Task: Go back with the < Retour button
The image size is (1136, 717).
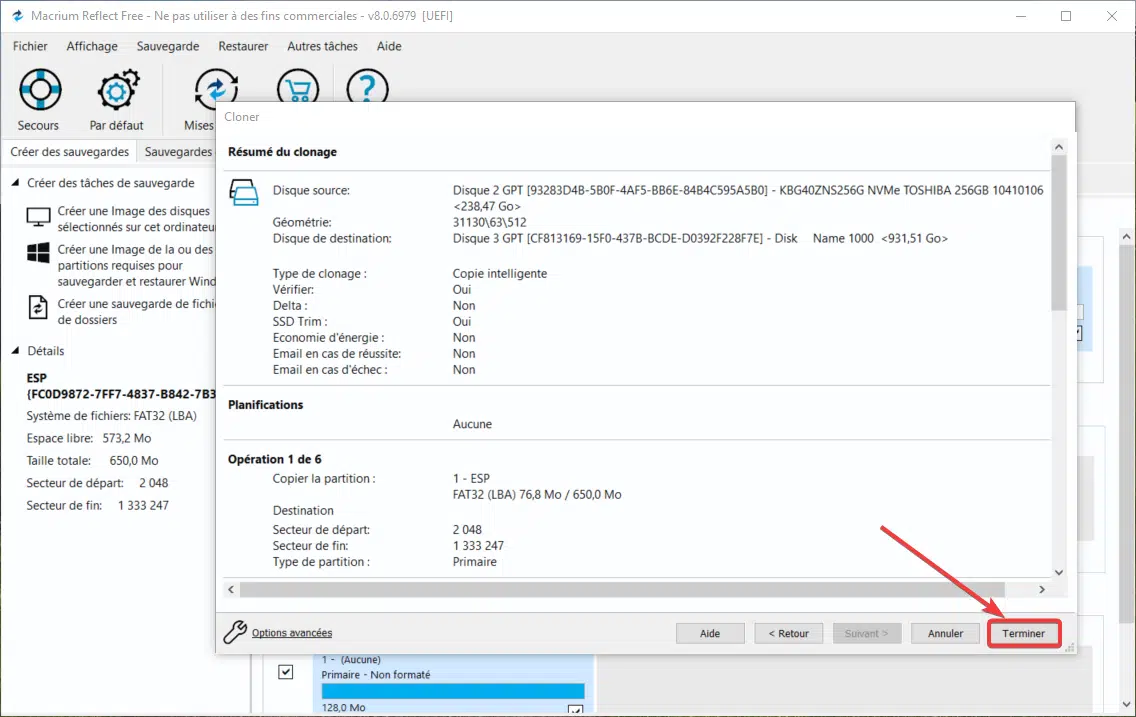Action: 789,633
